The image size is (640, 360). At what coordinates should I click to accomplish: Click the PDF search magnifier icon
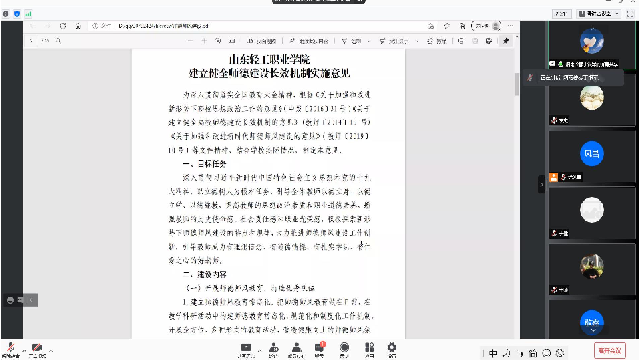(58, 41)
